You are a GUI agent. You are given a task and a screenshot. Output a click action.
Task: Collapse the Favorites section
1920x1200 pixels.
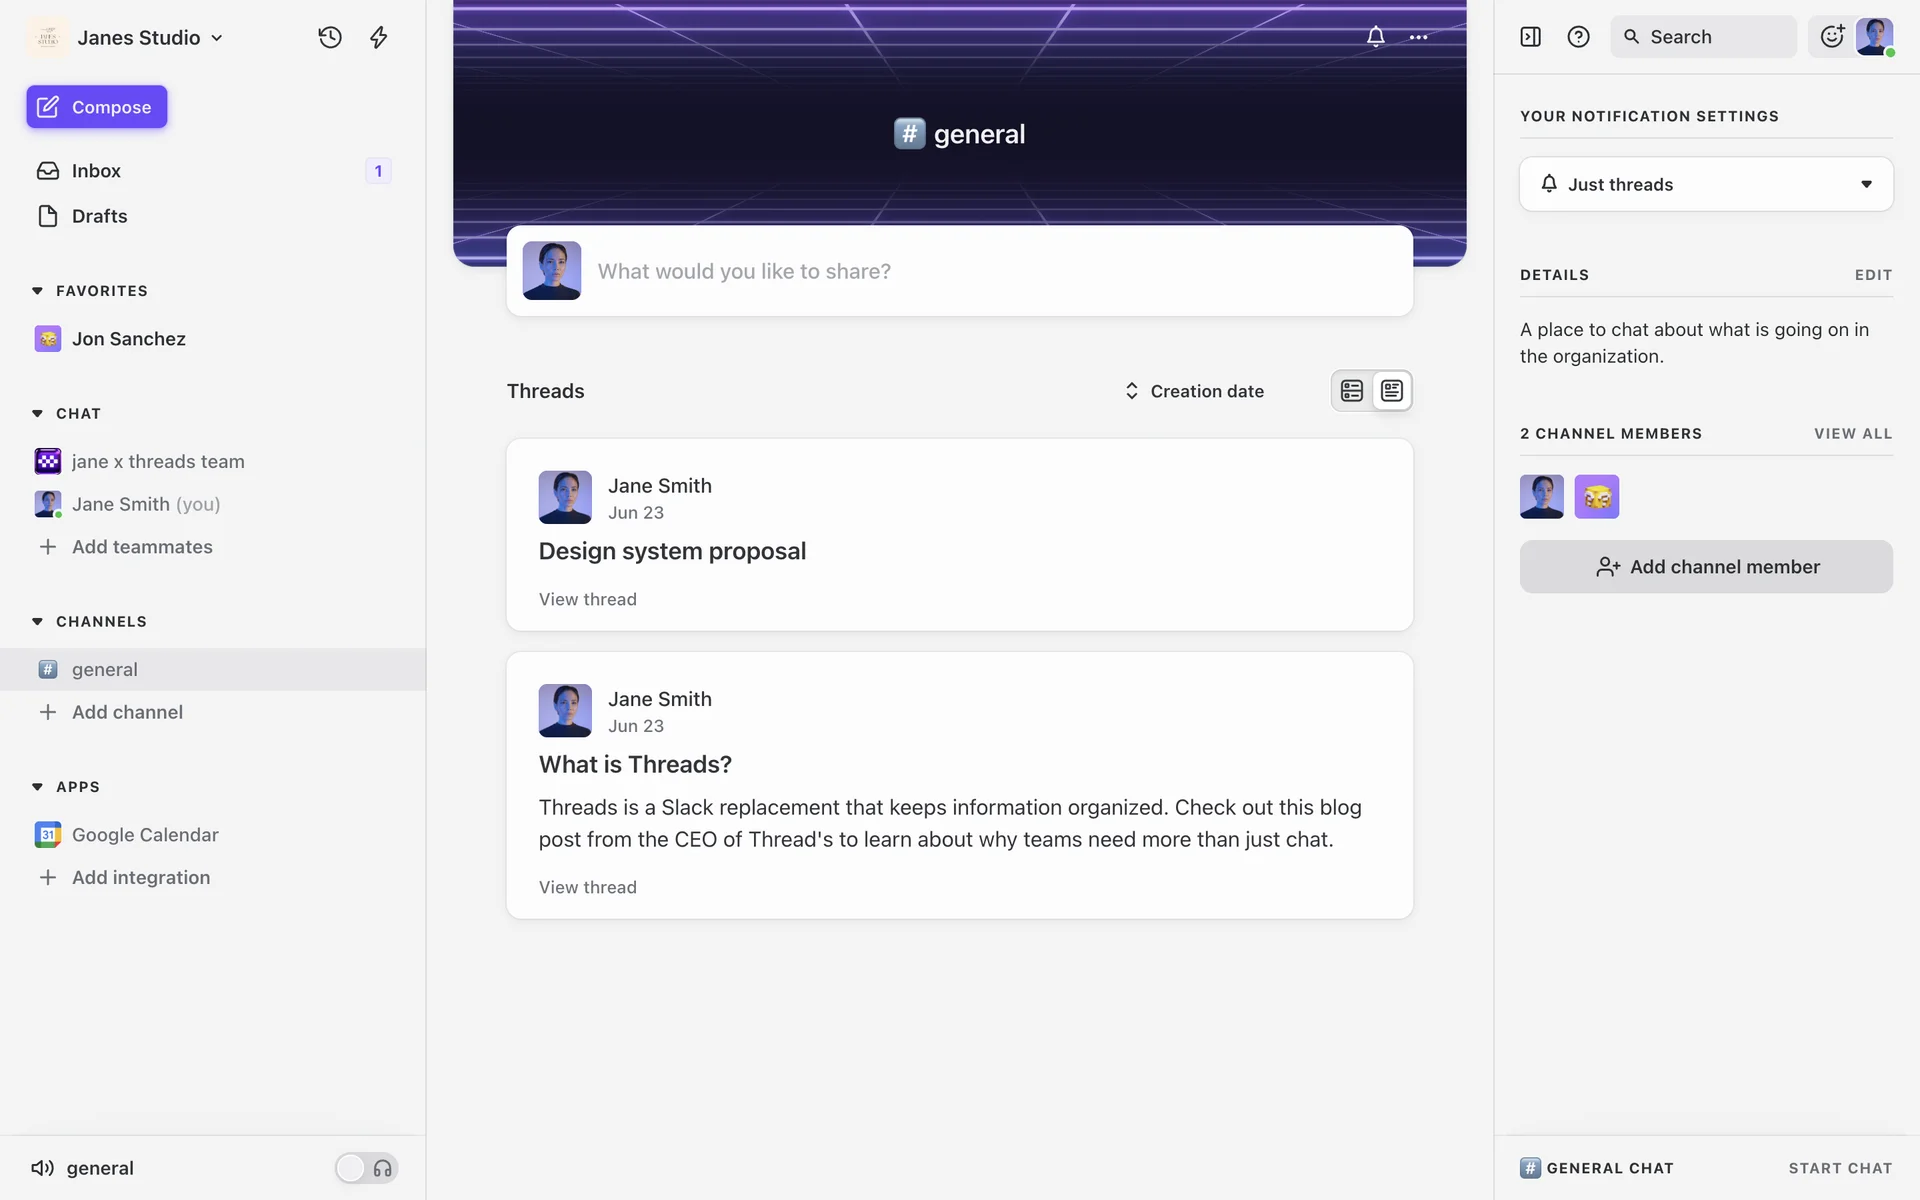coord(38,291)
